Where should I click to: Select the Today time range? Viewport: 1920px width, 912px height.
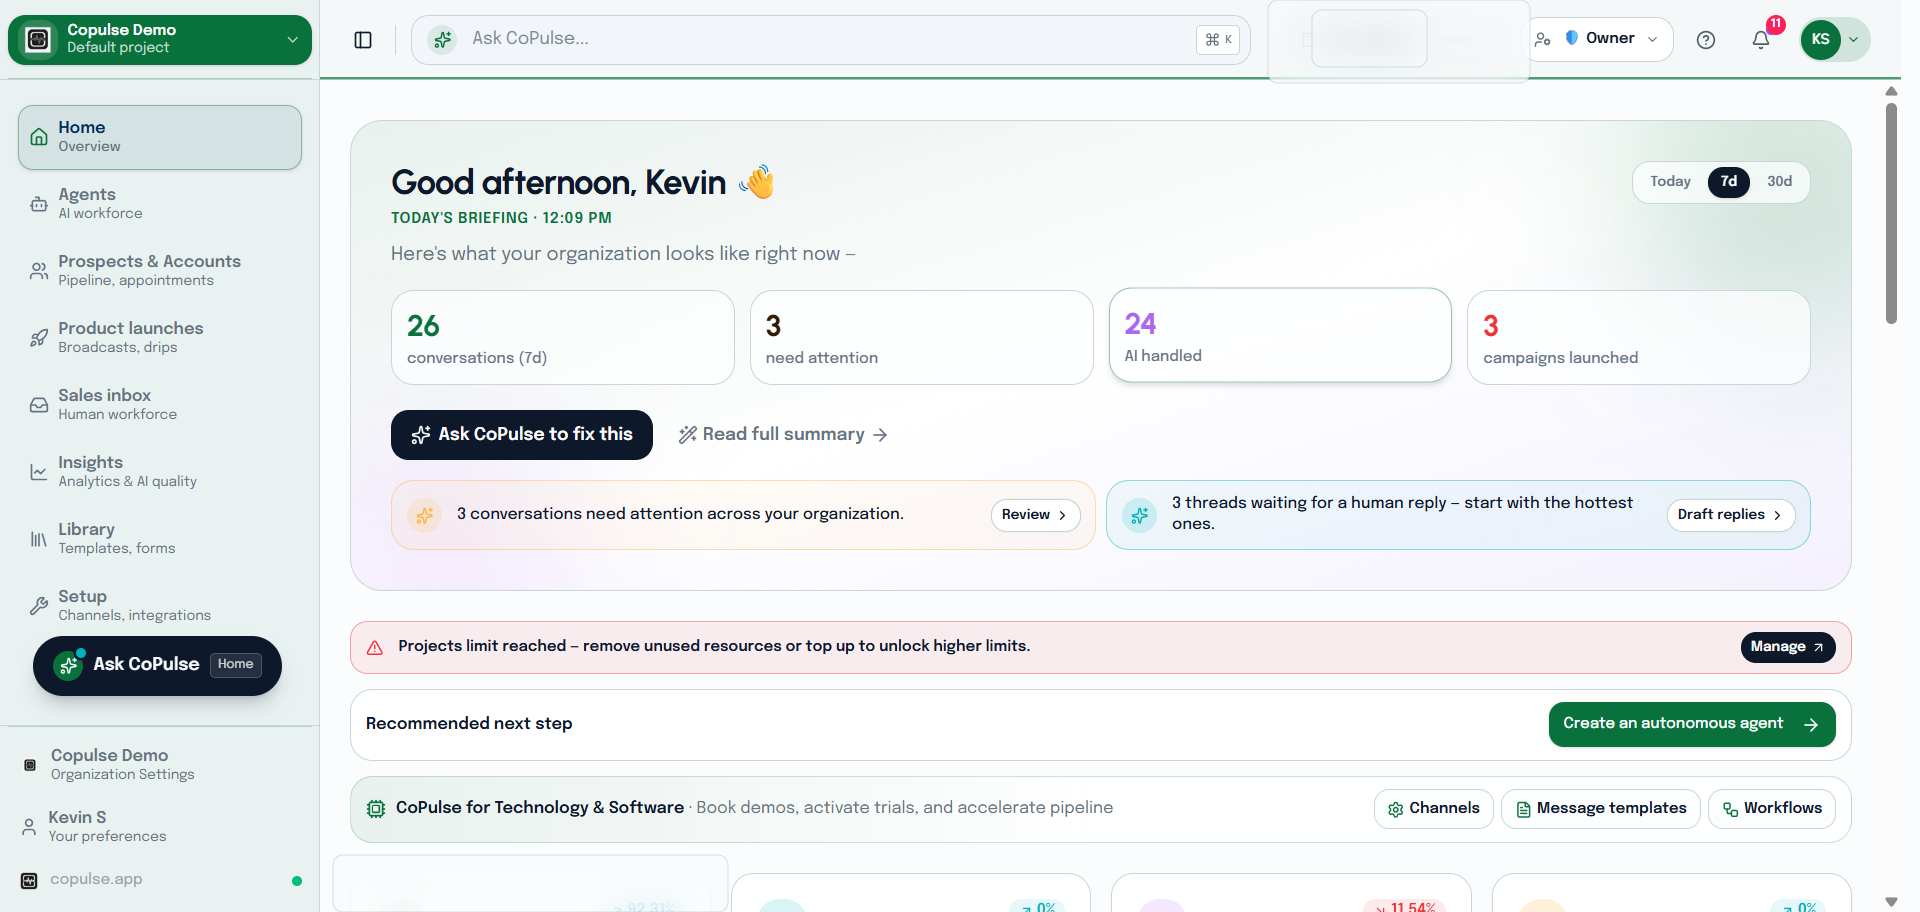pos(1670,182)
